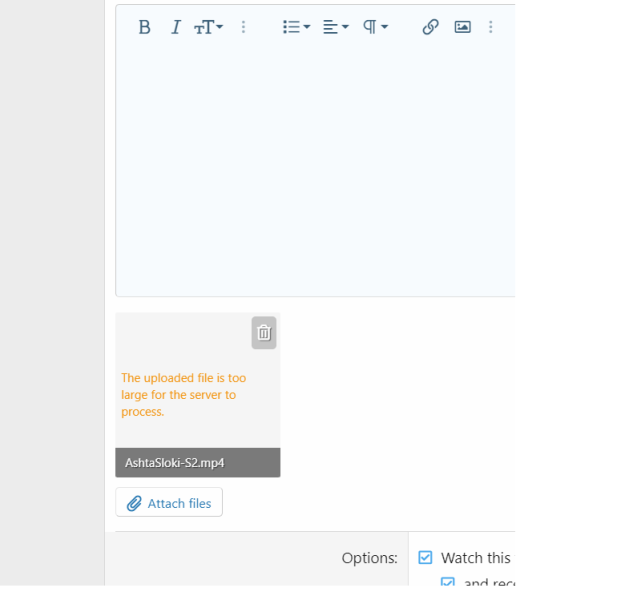Open the text alignment dropdown

pyautogui.click(x=335, y=27)
